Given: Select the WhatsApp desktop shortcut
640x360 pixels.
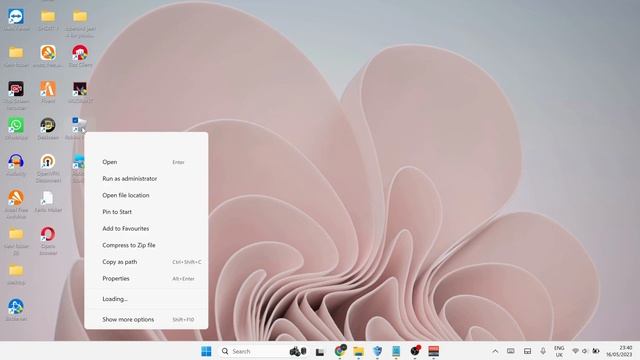Looking at the screenshot, I should pos(16,125).
